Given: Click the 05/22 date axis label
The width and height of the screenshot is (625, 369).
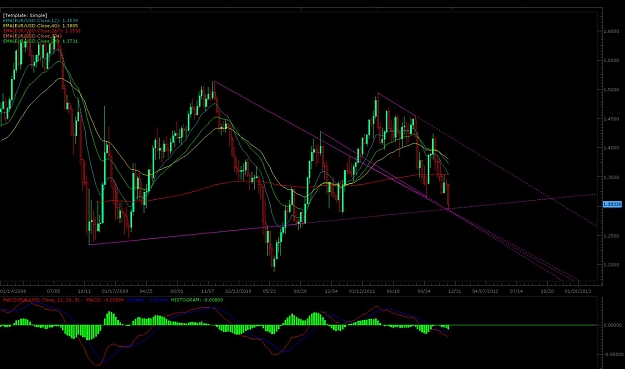Looking at the screenshot, I should pyautogui.click(x=269, y=291).
